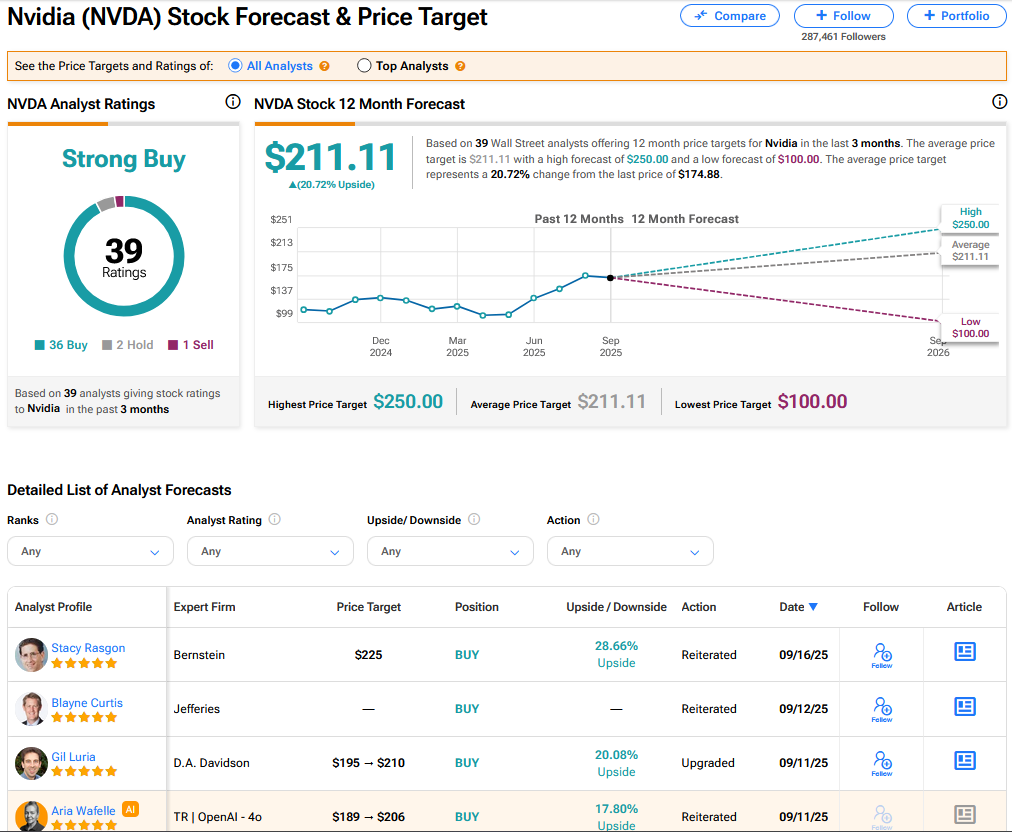Click the Price Target column header

(369, 607)
